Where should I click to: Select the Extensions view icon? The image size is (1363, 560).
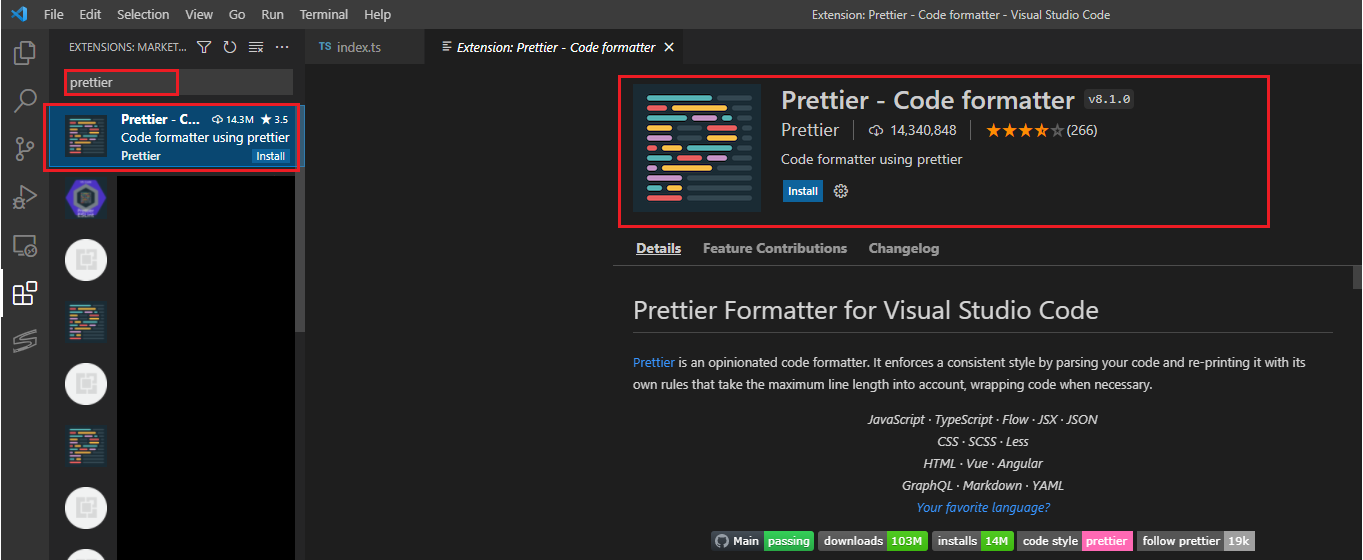25,293
